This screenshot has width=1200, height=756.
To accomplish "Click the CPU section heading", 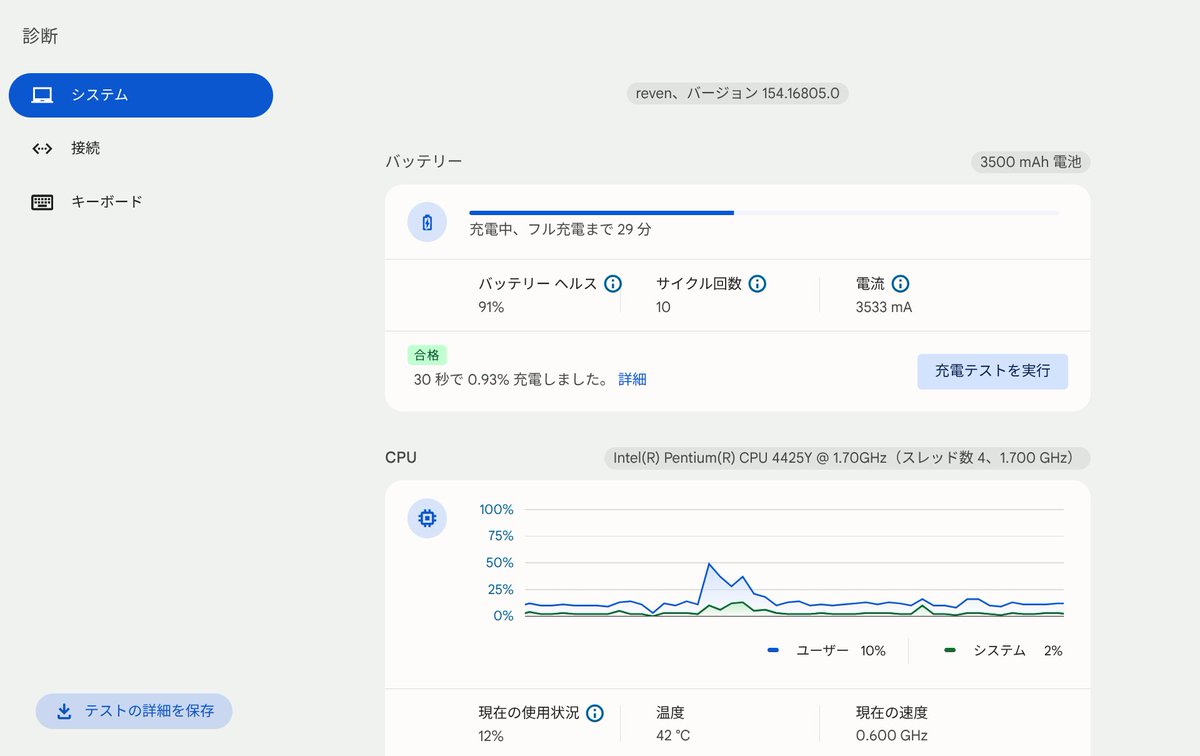I will (401, 458).
